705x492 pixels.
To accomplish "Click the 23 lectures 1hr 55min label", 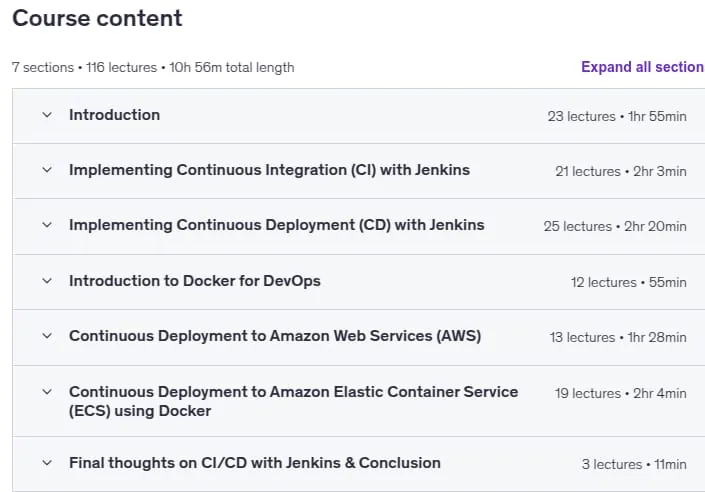I will 617,116.
